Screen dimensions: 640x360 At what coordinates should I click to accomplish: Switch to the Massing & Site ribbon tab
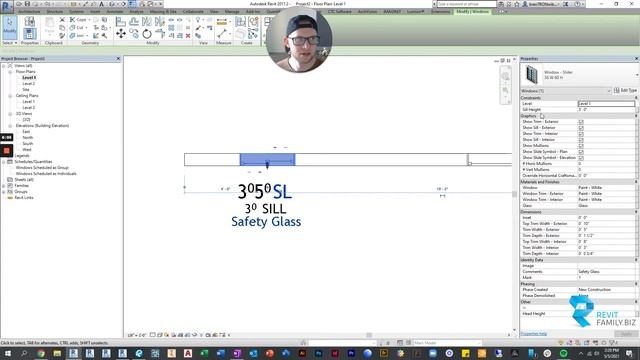click(x=163, y=11)
